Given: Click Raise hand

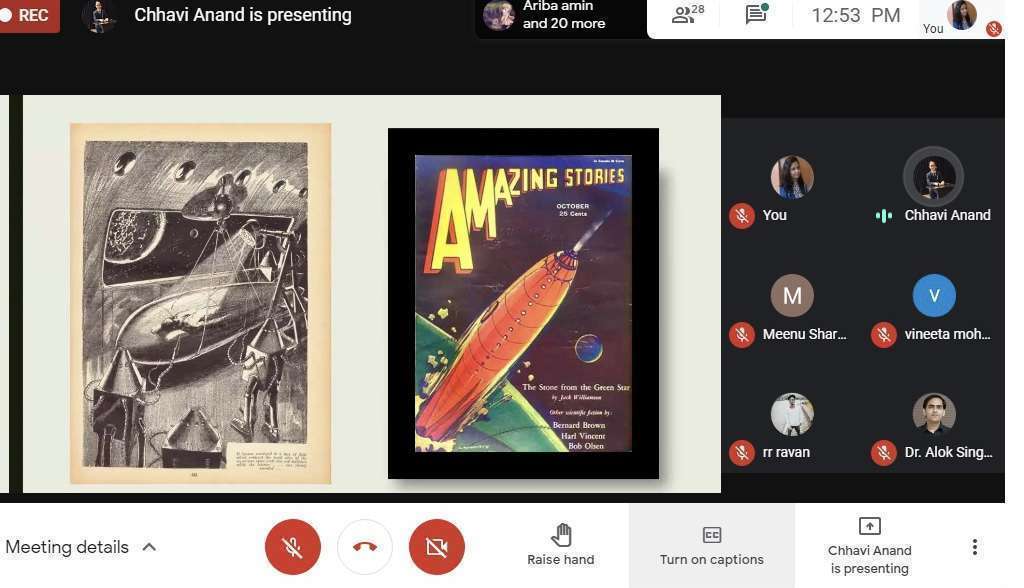Looking at the screenshot, I should click(x=560, y=545).
